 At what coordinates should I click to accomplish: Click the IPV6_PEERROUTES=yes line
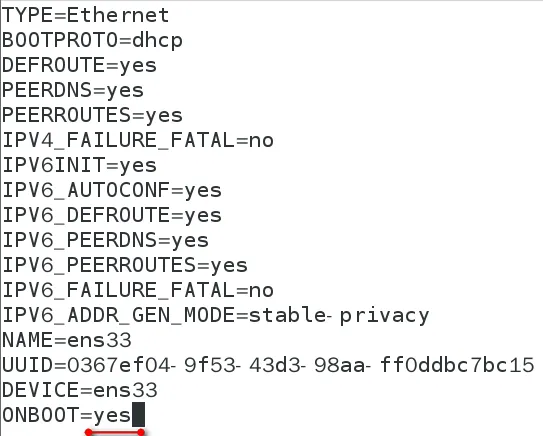tap(125, 265)
